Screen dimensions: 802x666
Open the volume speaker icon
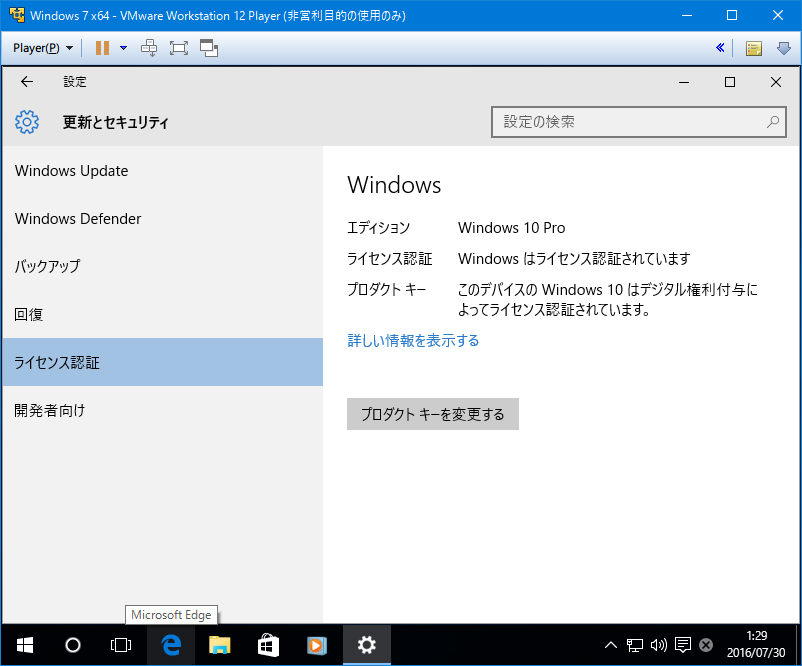click(659, 645)
